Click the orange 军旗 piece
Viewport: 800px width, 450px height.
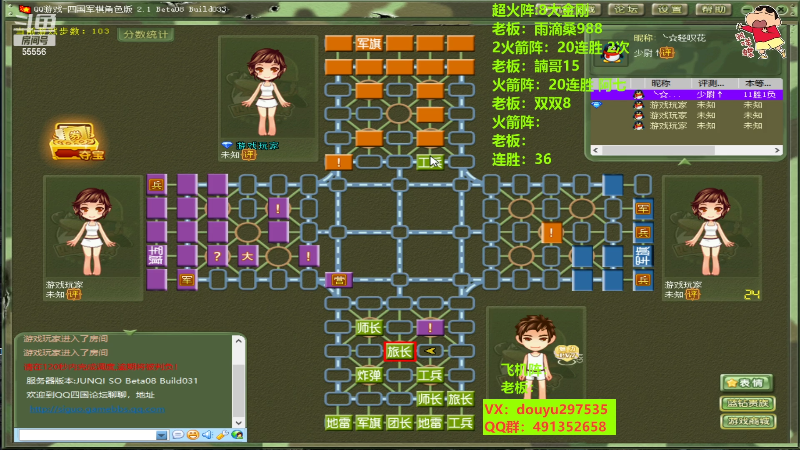(x=368, y=44)
